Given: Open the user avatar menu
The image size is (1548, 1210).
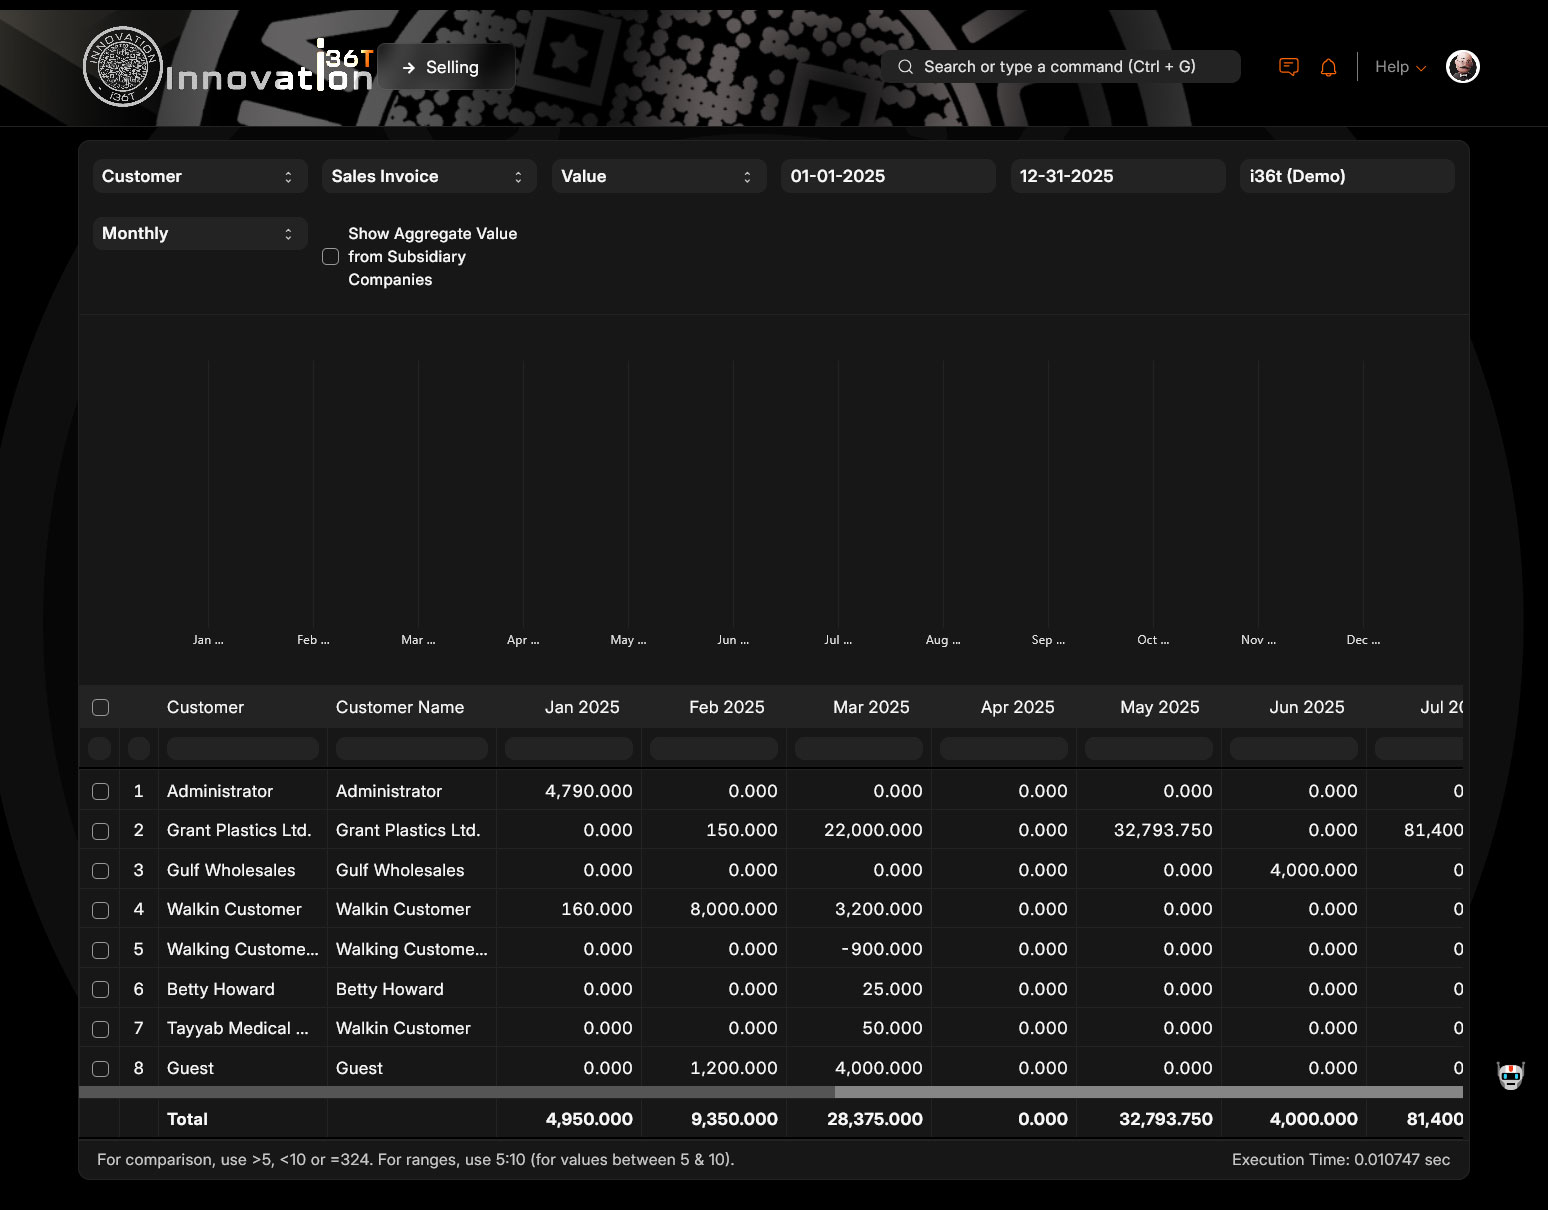Looking at the screenshot, I should click(x=1462, y=67).
